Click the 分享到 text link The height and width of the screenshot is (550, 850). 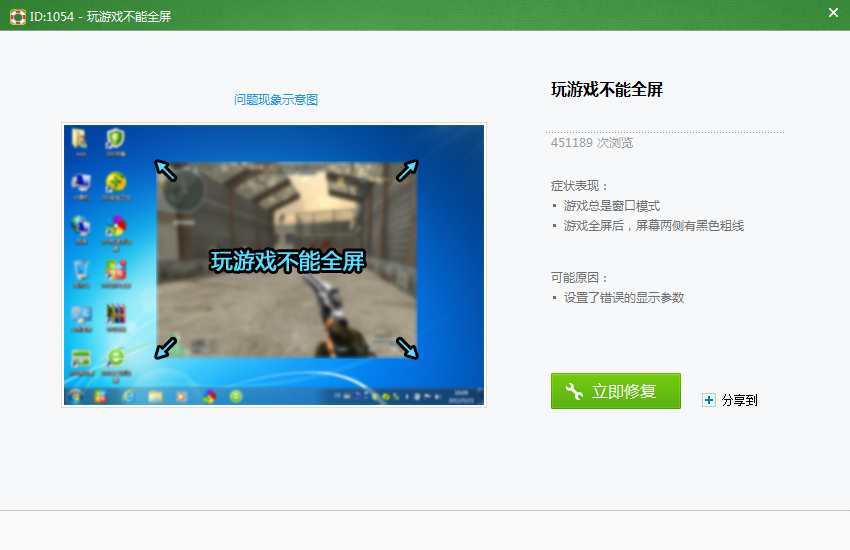(739, 400)
